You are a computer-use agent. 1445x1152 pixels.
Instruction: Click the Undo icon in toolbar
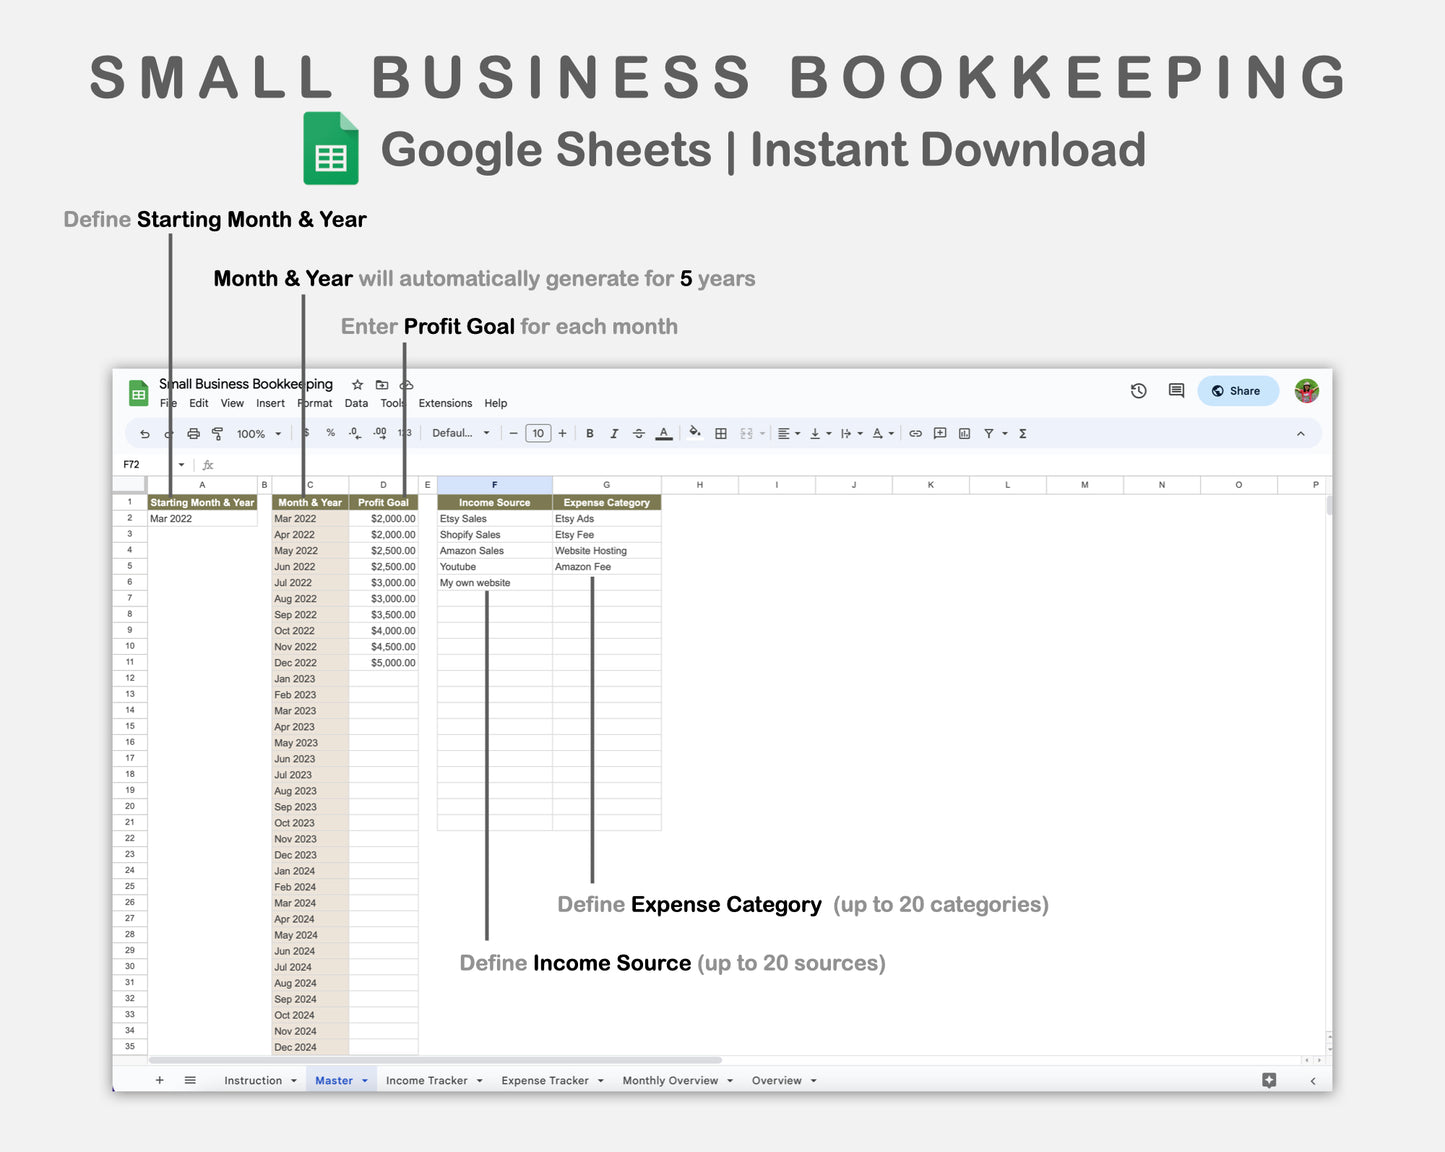(145, 434)
